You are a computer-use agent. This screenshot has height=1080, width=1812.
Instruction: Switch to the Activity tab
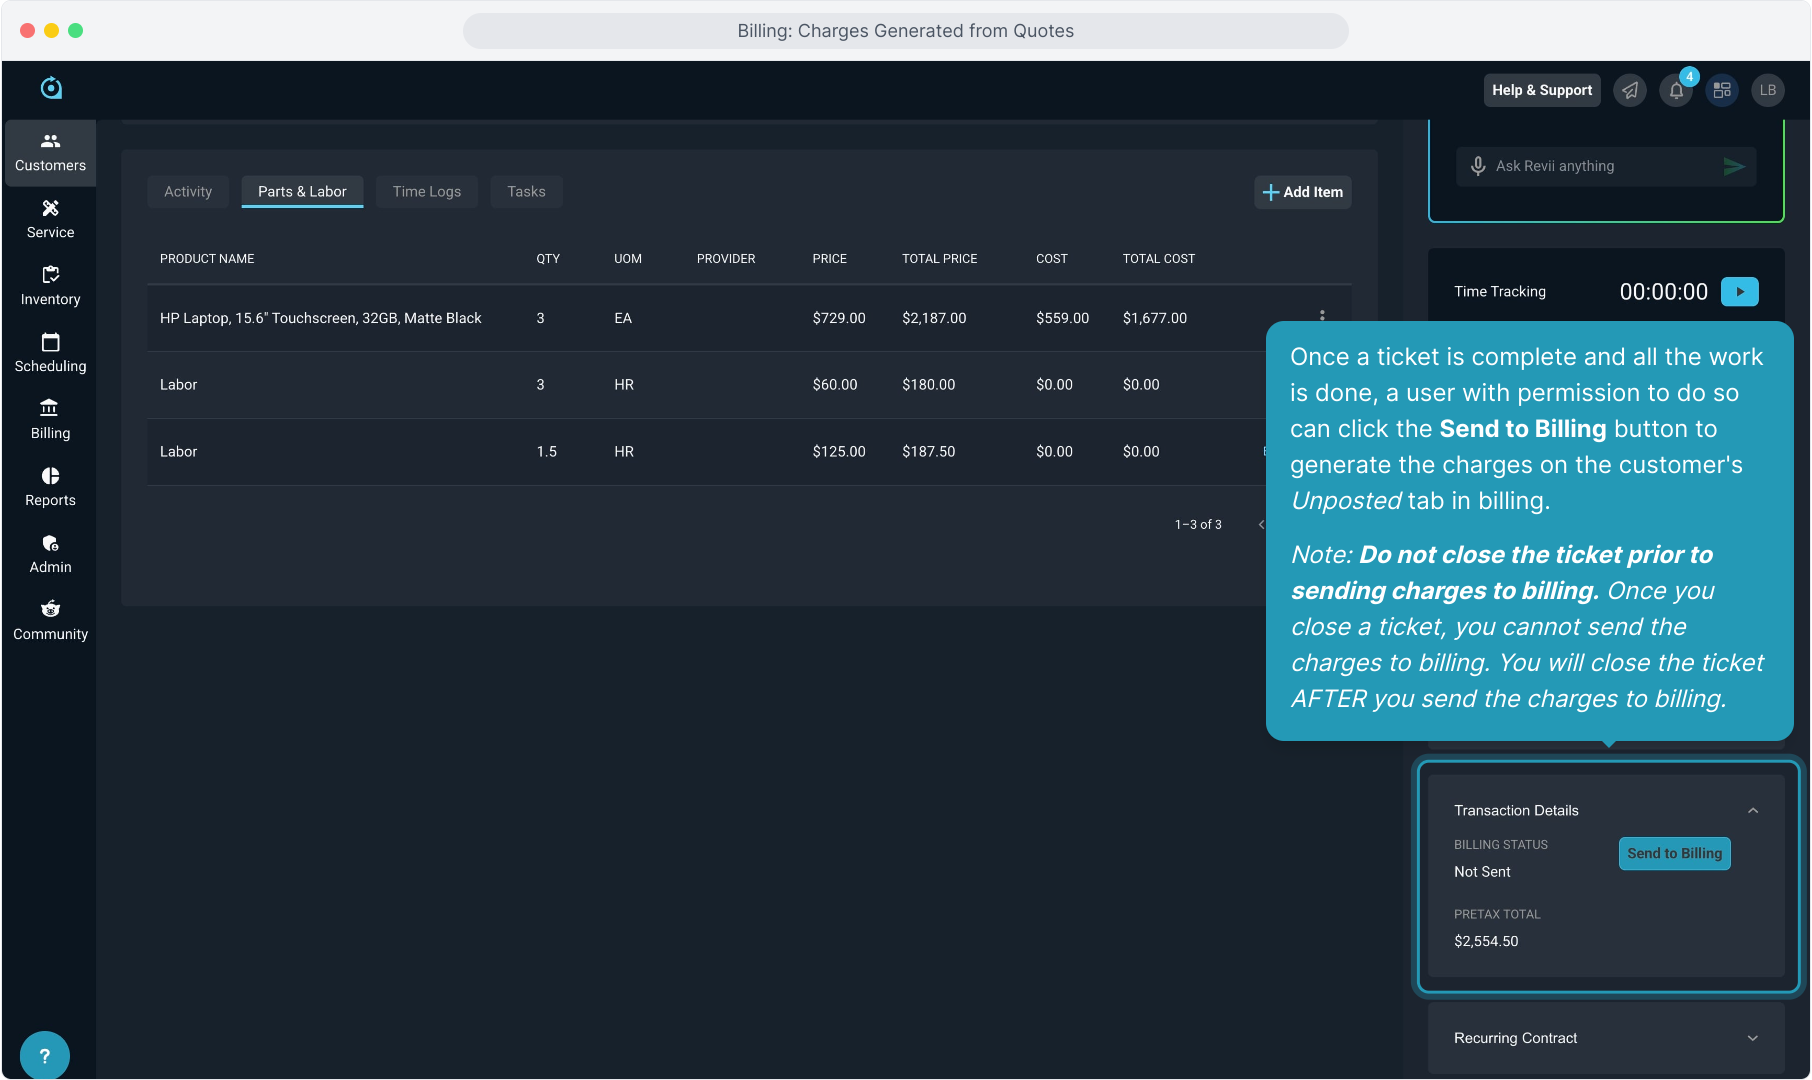188,192
